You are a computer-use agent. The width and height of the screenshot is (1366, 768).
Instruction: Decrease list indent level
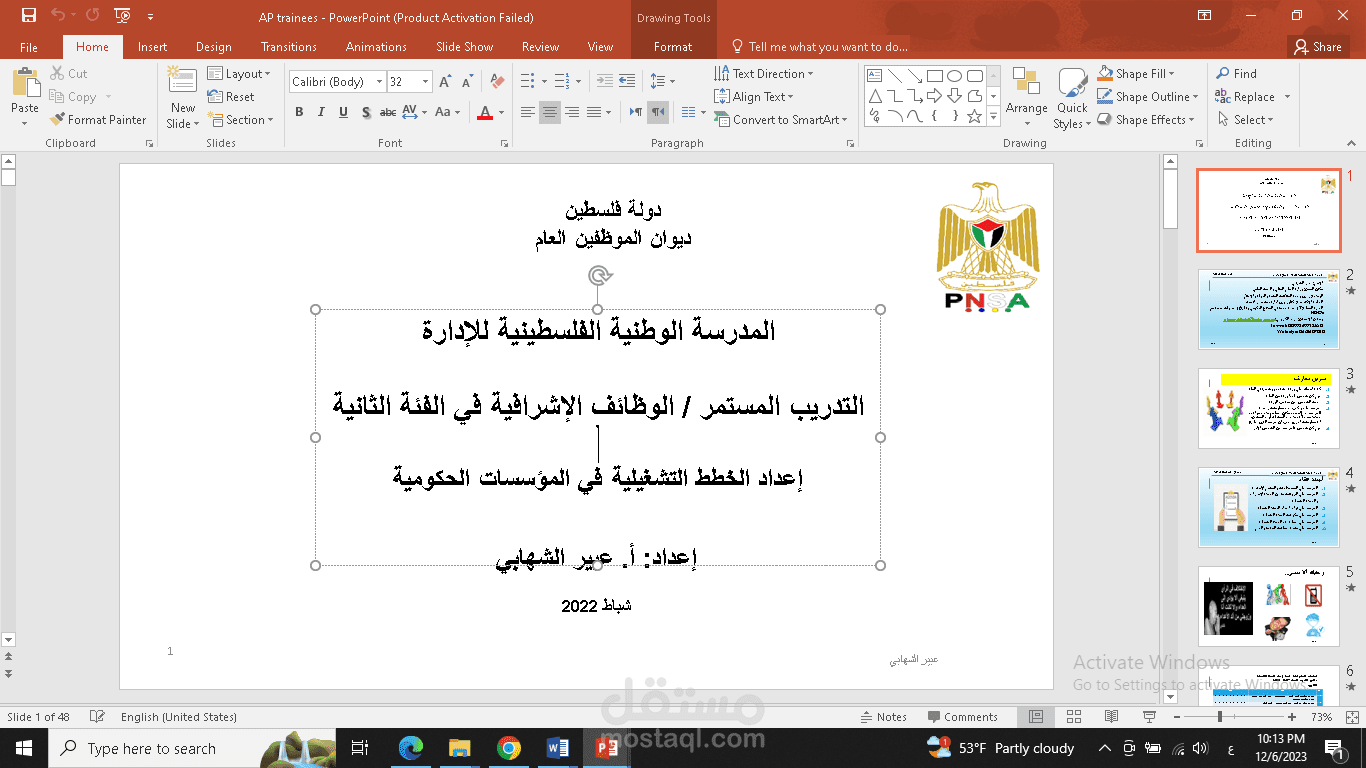coord(605,81)
